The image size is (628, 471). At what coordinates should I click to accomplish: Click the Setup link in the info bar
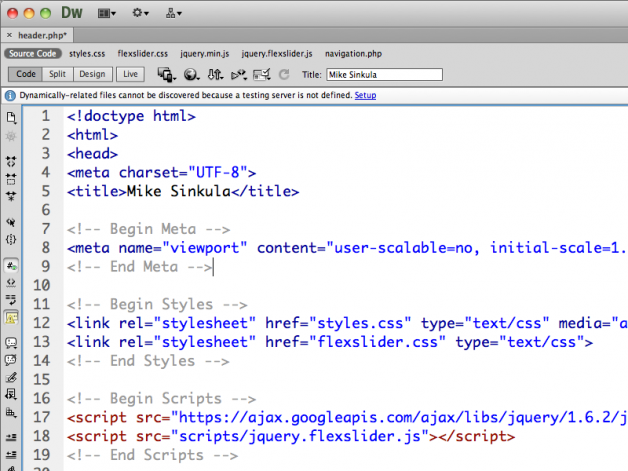[365, 95]
